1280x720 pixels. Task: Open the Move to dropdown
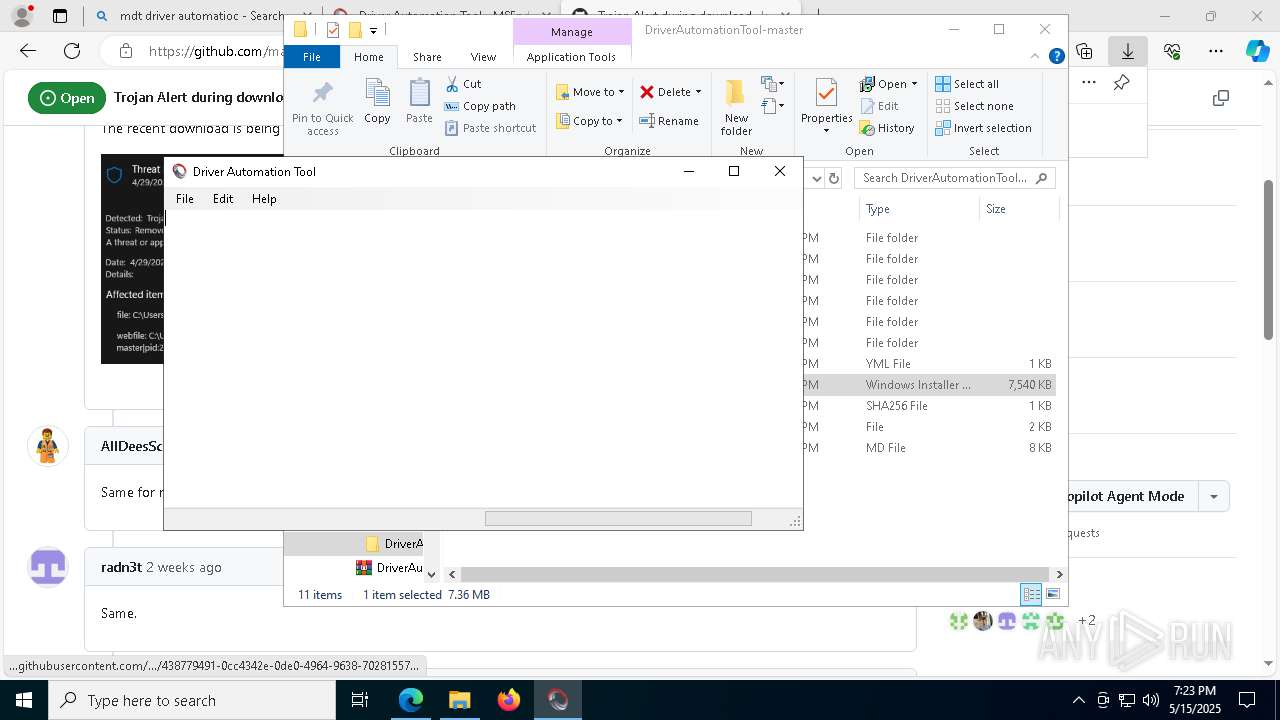point(590,92)
